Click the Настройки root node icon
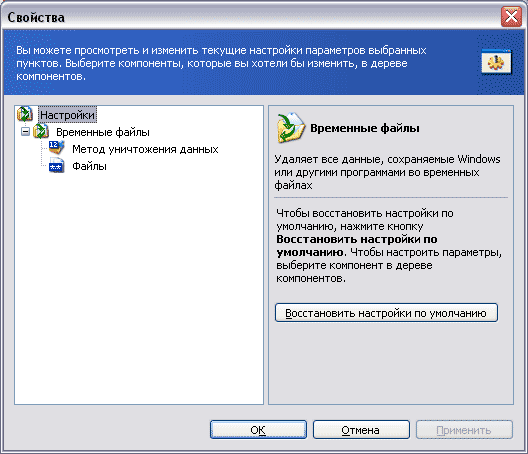 point(25,114)
